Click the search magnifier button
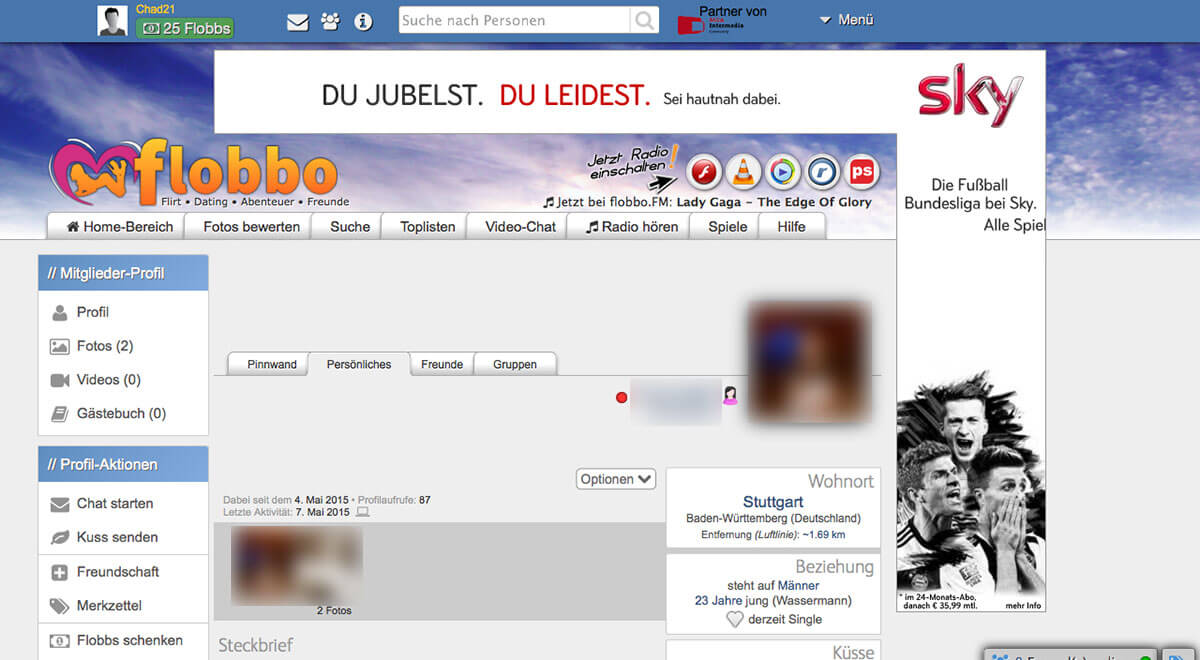This screenshot has width=1200, height=660. (x=645, y=21)
